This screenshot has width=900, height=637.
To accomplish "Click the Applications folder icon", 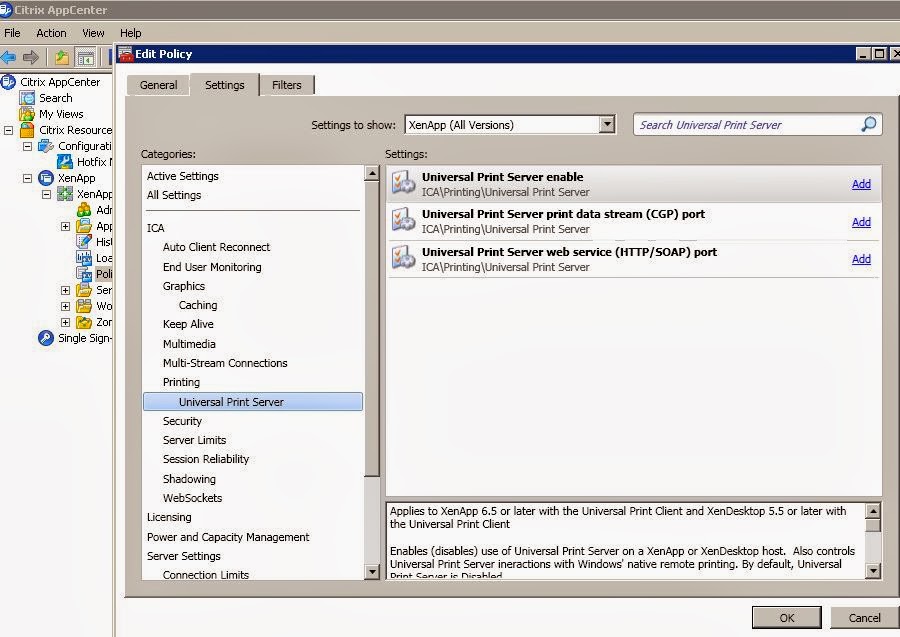I will (x=84, y=226).
